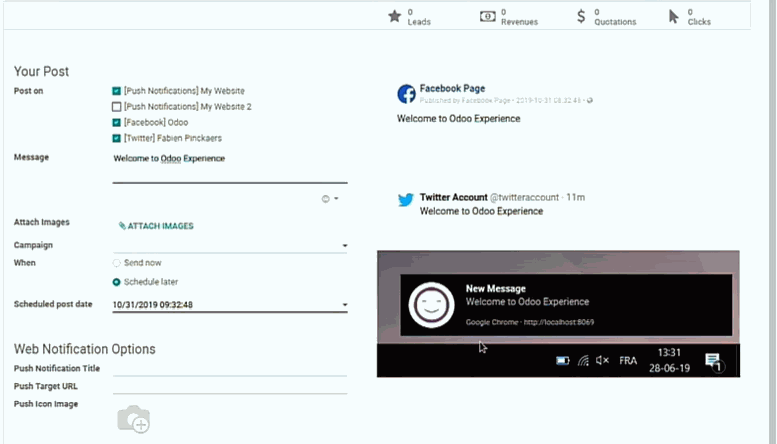Click the Twitter bird icon in preview
The image size is (777, 444).
click(406, 200)
